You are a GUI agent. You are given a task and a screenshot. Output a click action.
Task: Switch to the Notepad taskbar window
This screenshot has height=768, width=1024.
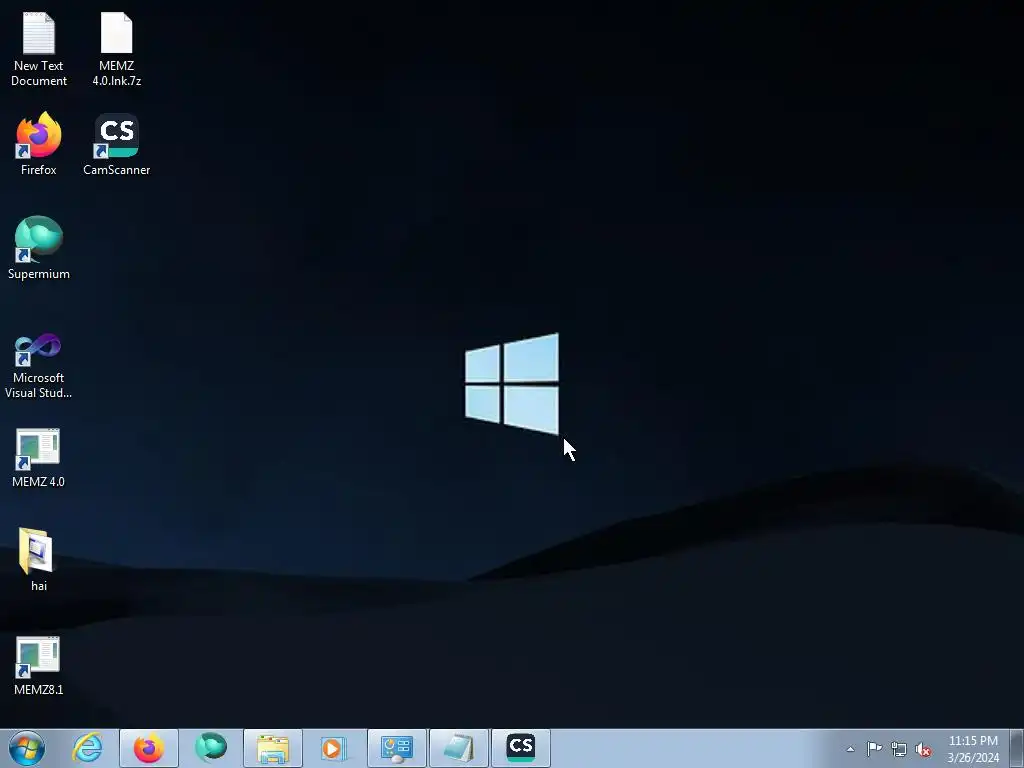click(x=459, y=748)
